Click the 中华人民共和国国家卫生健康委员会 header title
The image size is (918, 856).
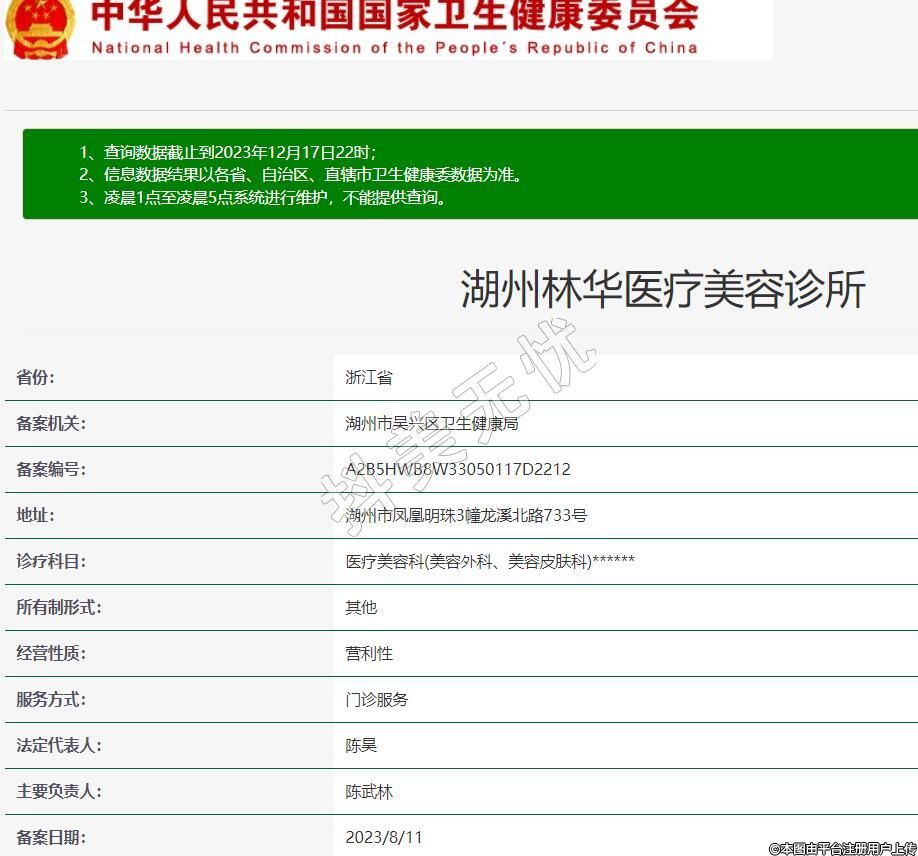(395, 17)
